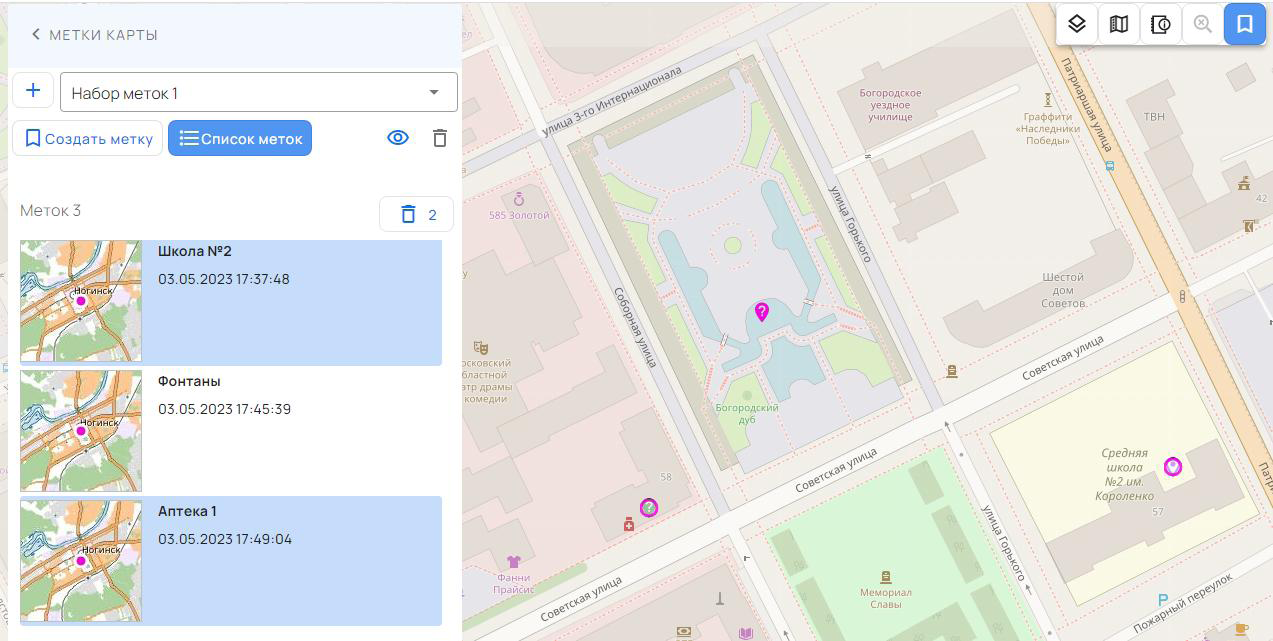Image resolution: width=1273 pixels, height=641 pixels.
Task: Click the folded map icon in toolbar
Action: tap(1119, 24)
